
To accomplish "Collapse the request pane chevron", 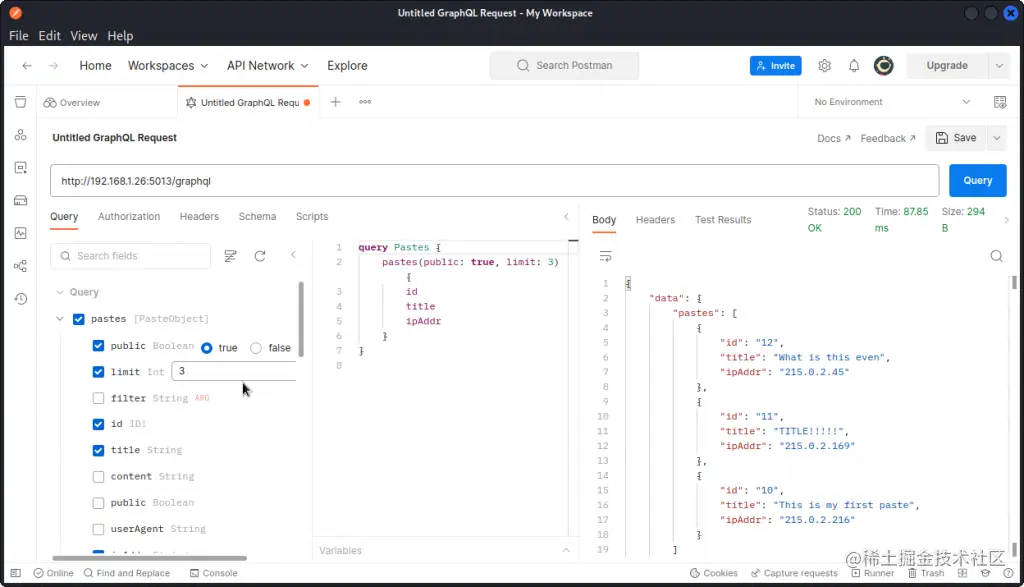I will pyautogui.click(x=566, y=216).
